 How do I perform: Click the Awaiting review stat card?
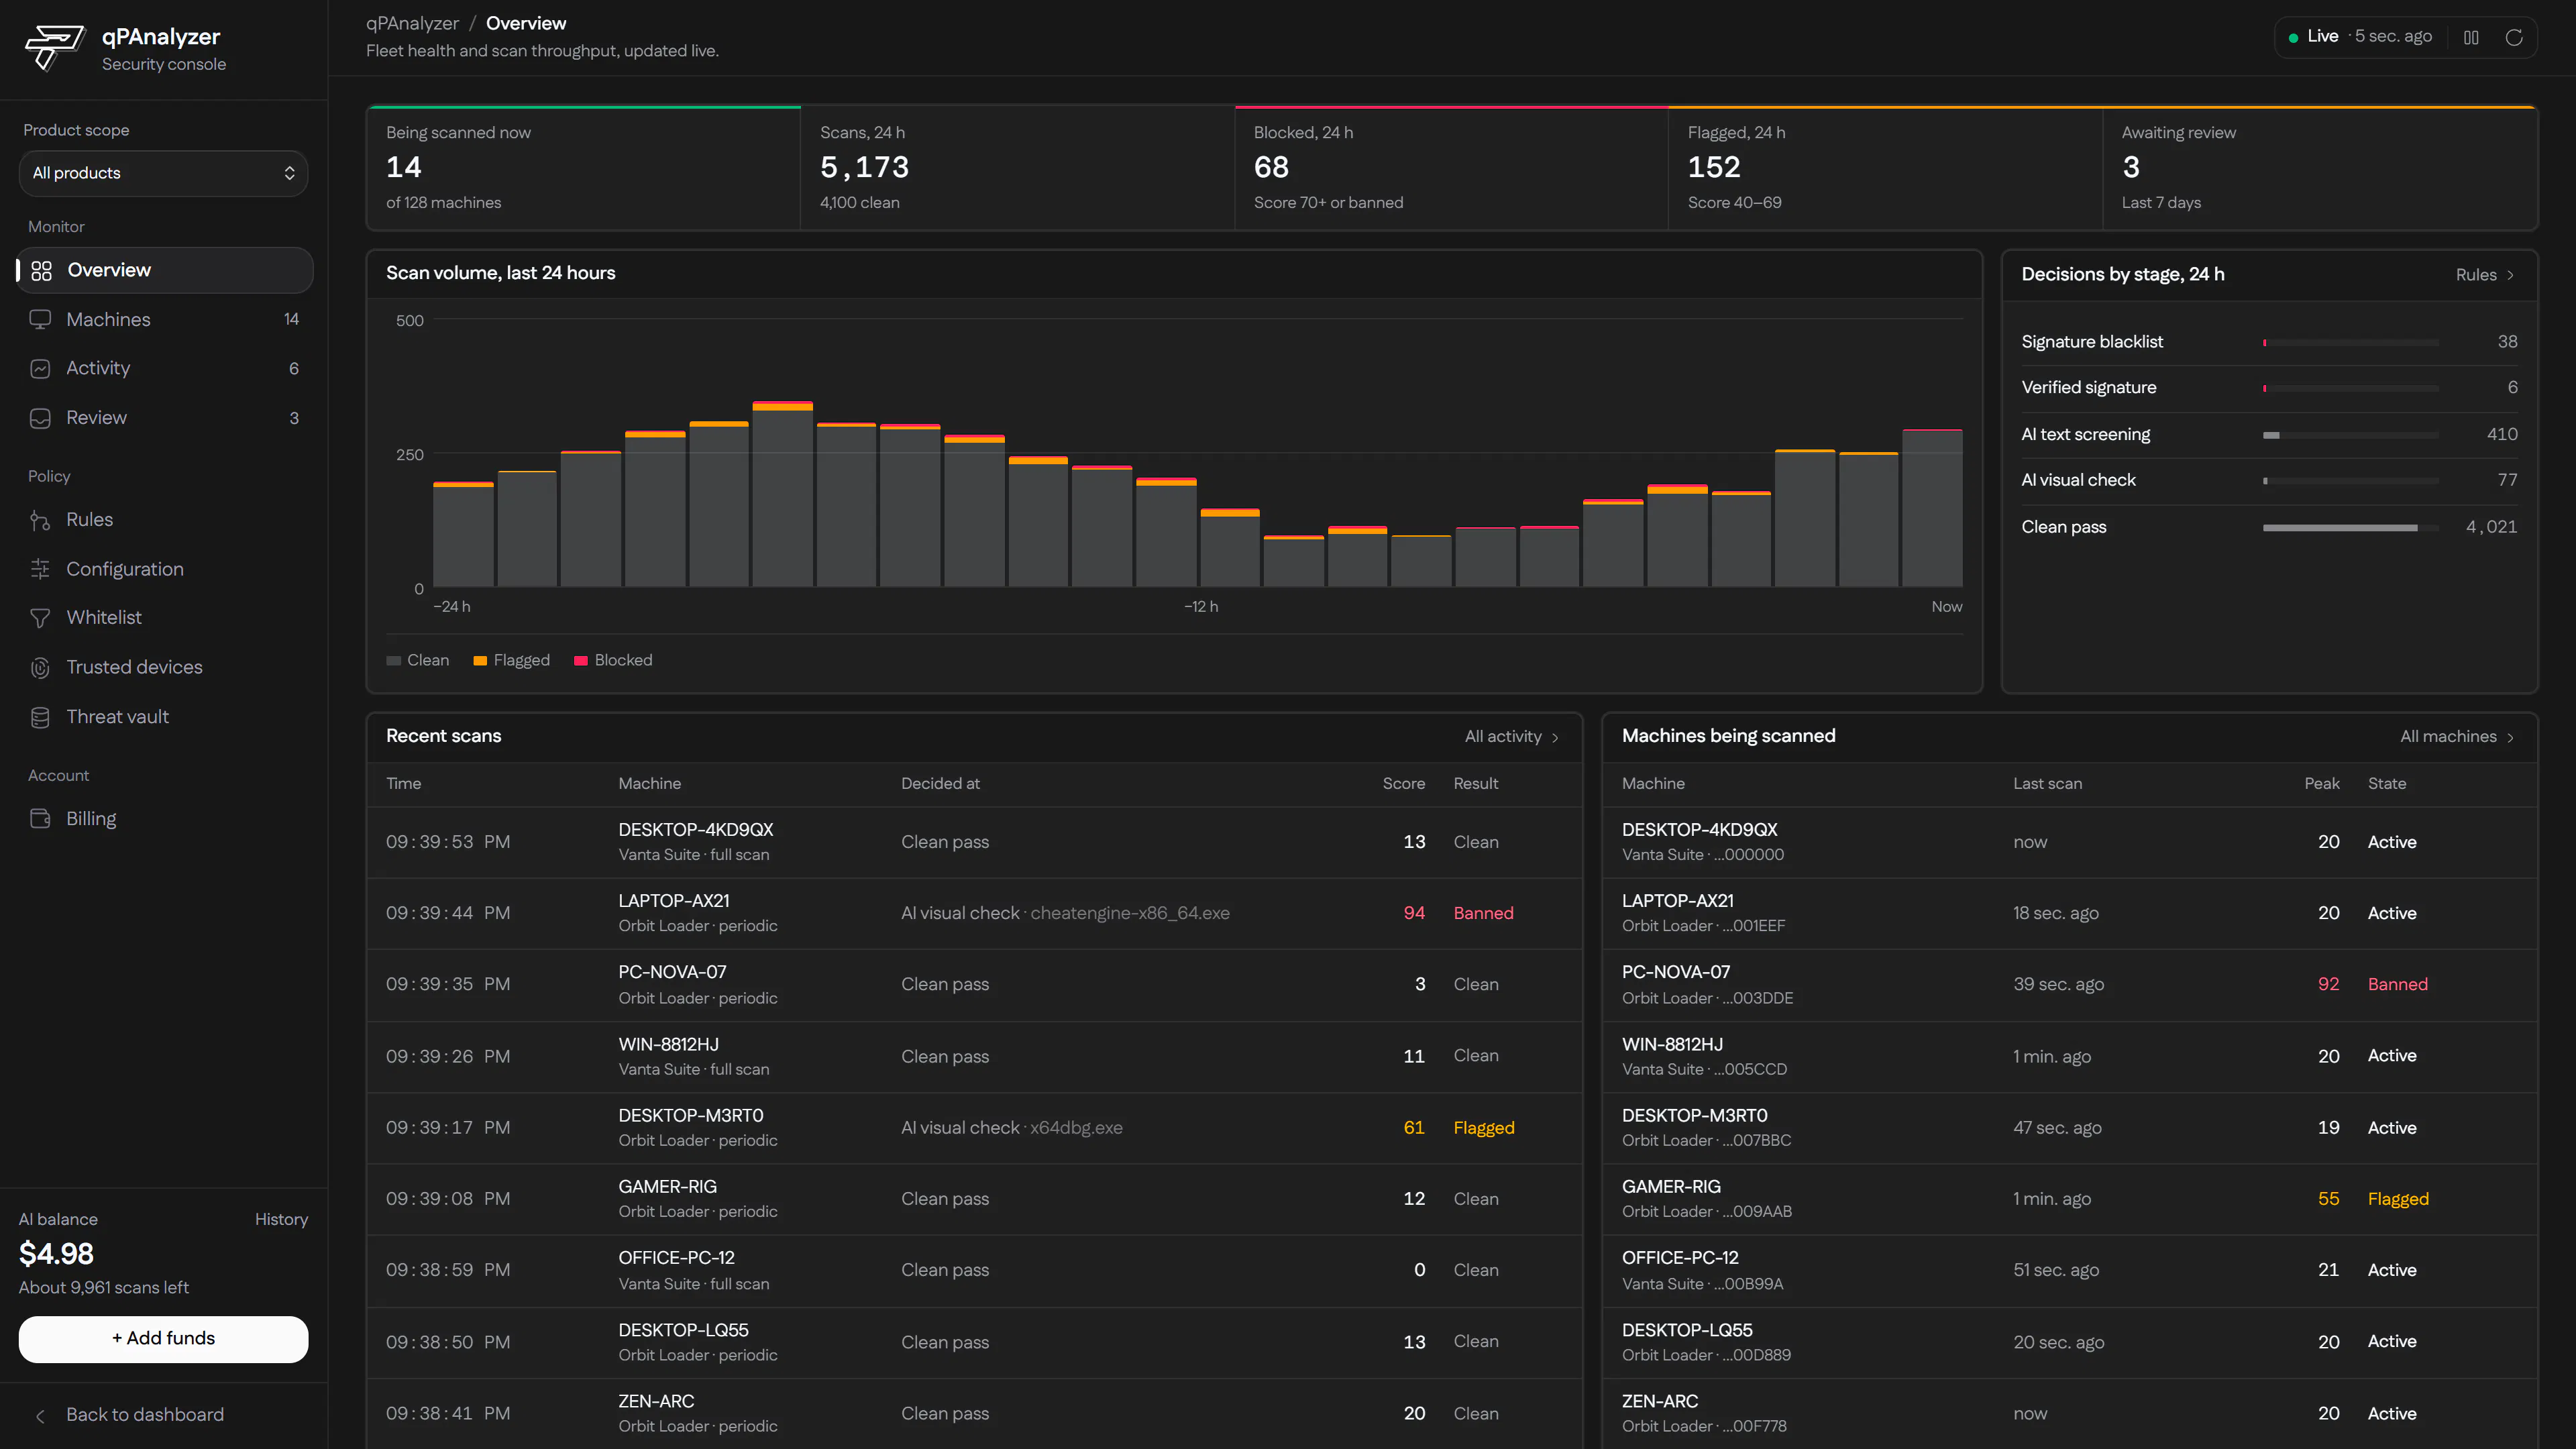pos(2319,168)
